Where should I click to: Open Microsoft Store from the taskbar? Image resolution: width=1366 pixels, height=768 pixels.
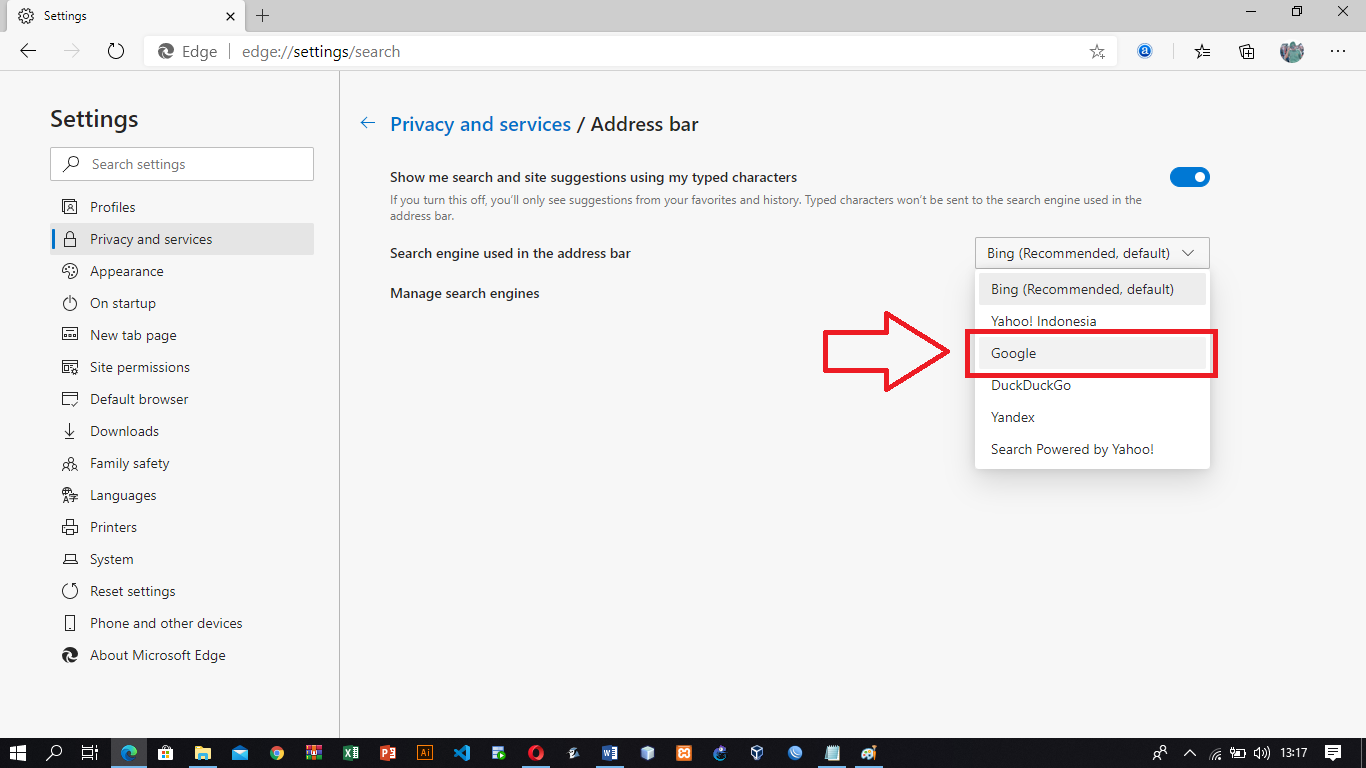point(166,753)
